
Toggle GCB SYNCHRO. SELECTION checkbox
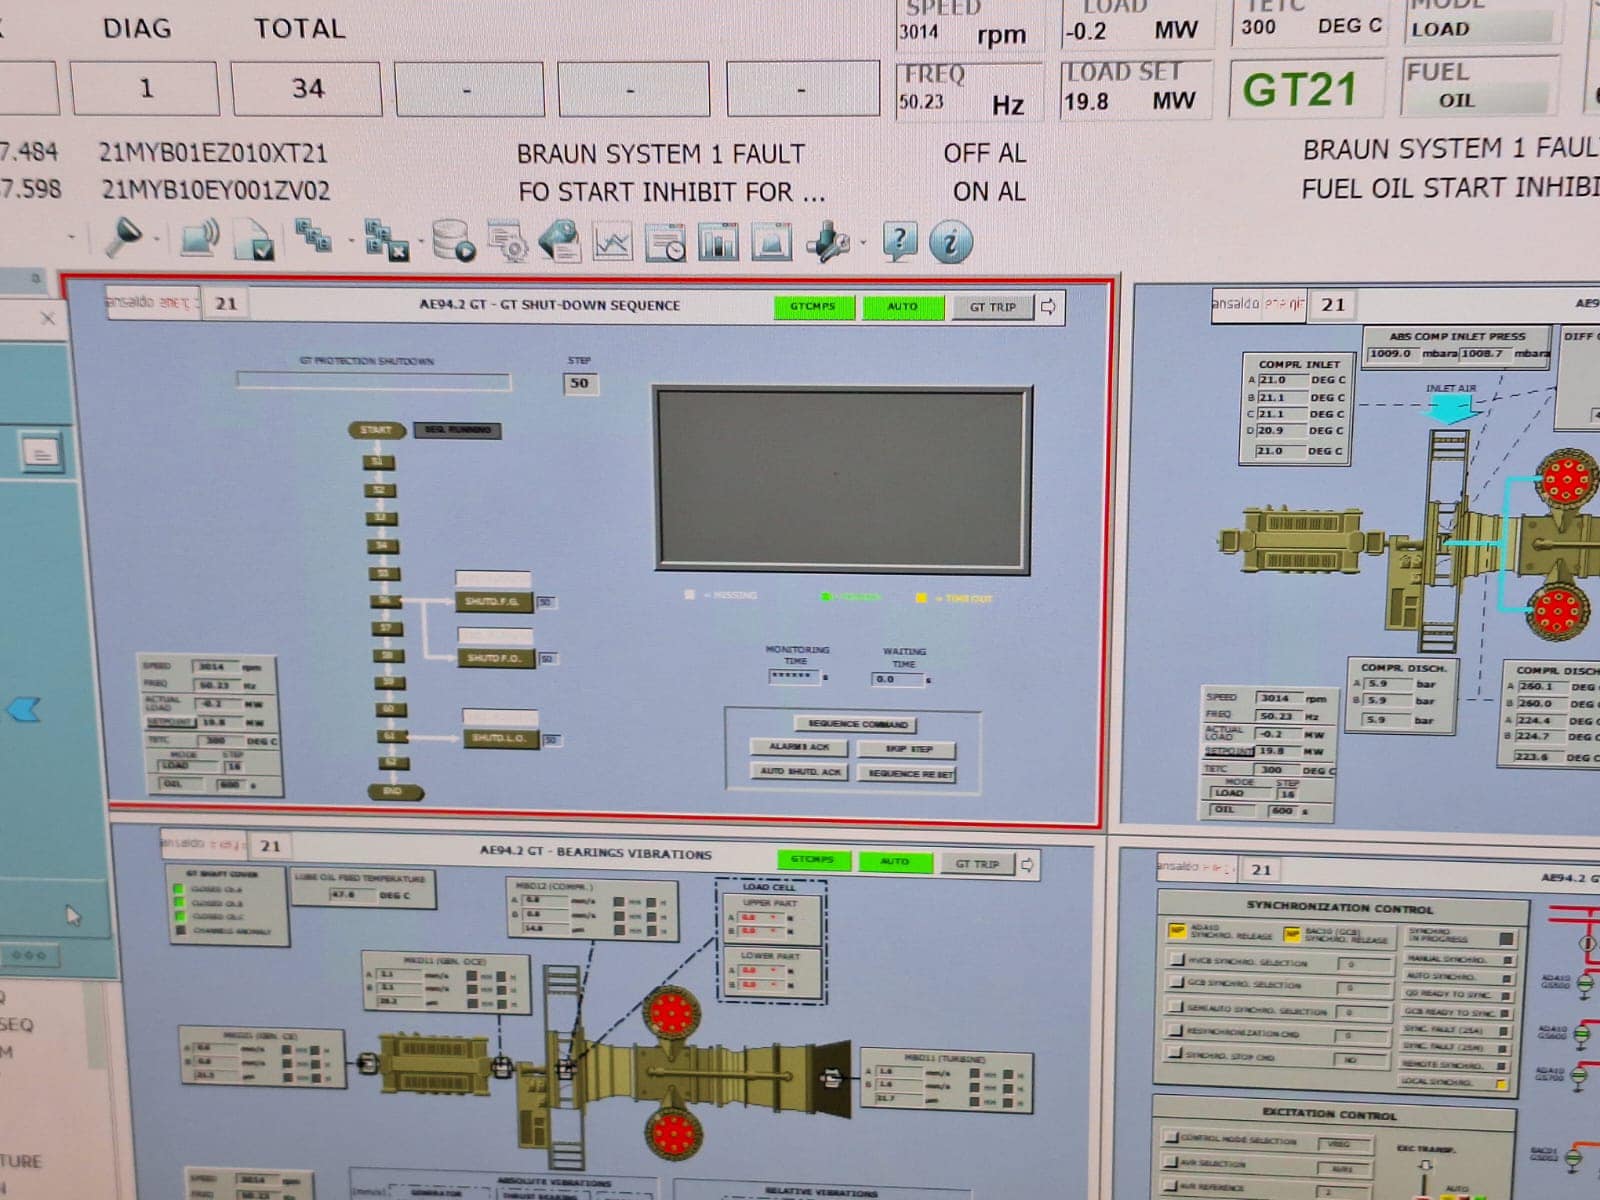point(1177,983)
